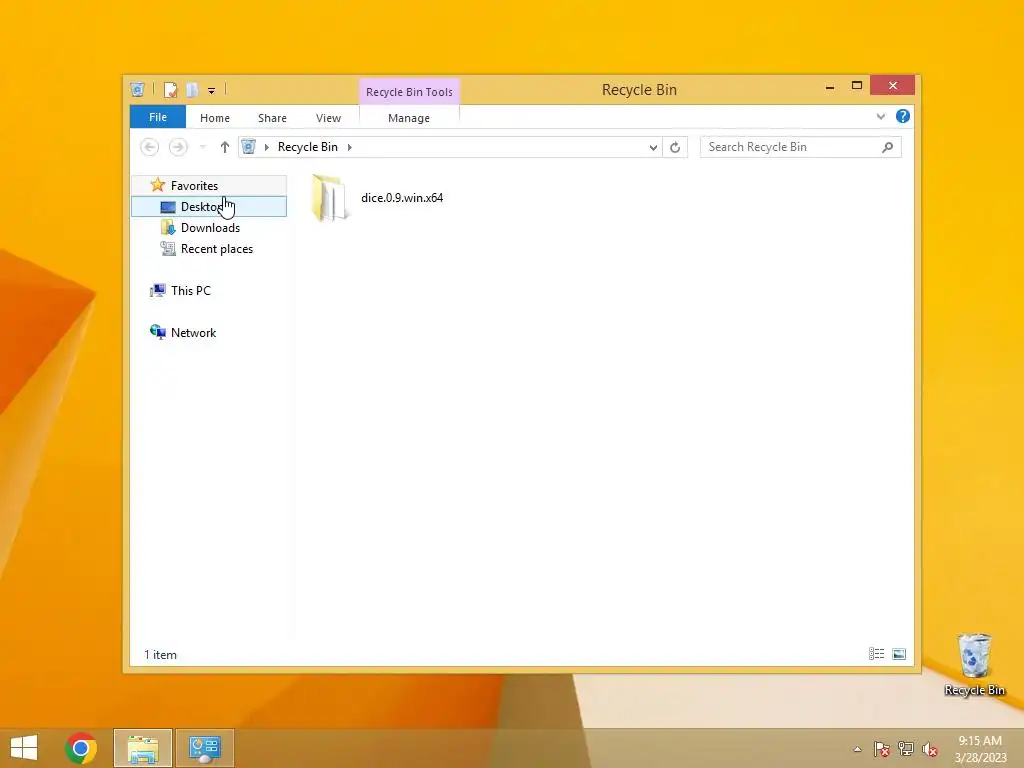Focus the Search Recycle Bin field

coord(801,147)
